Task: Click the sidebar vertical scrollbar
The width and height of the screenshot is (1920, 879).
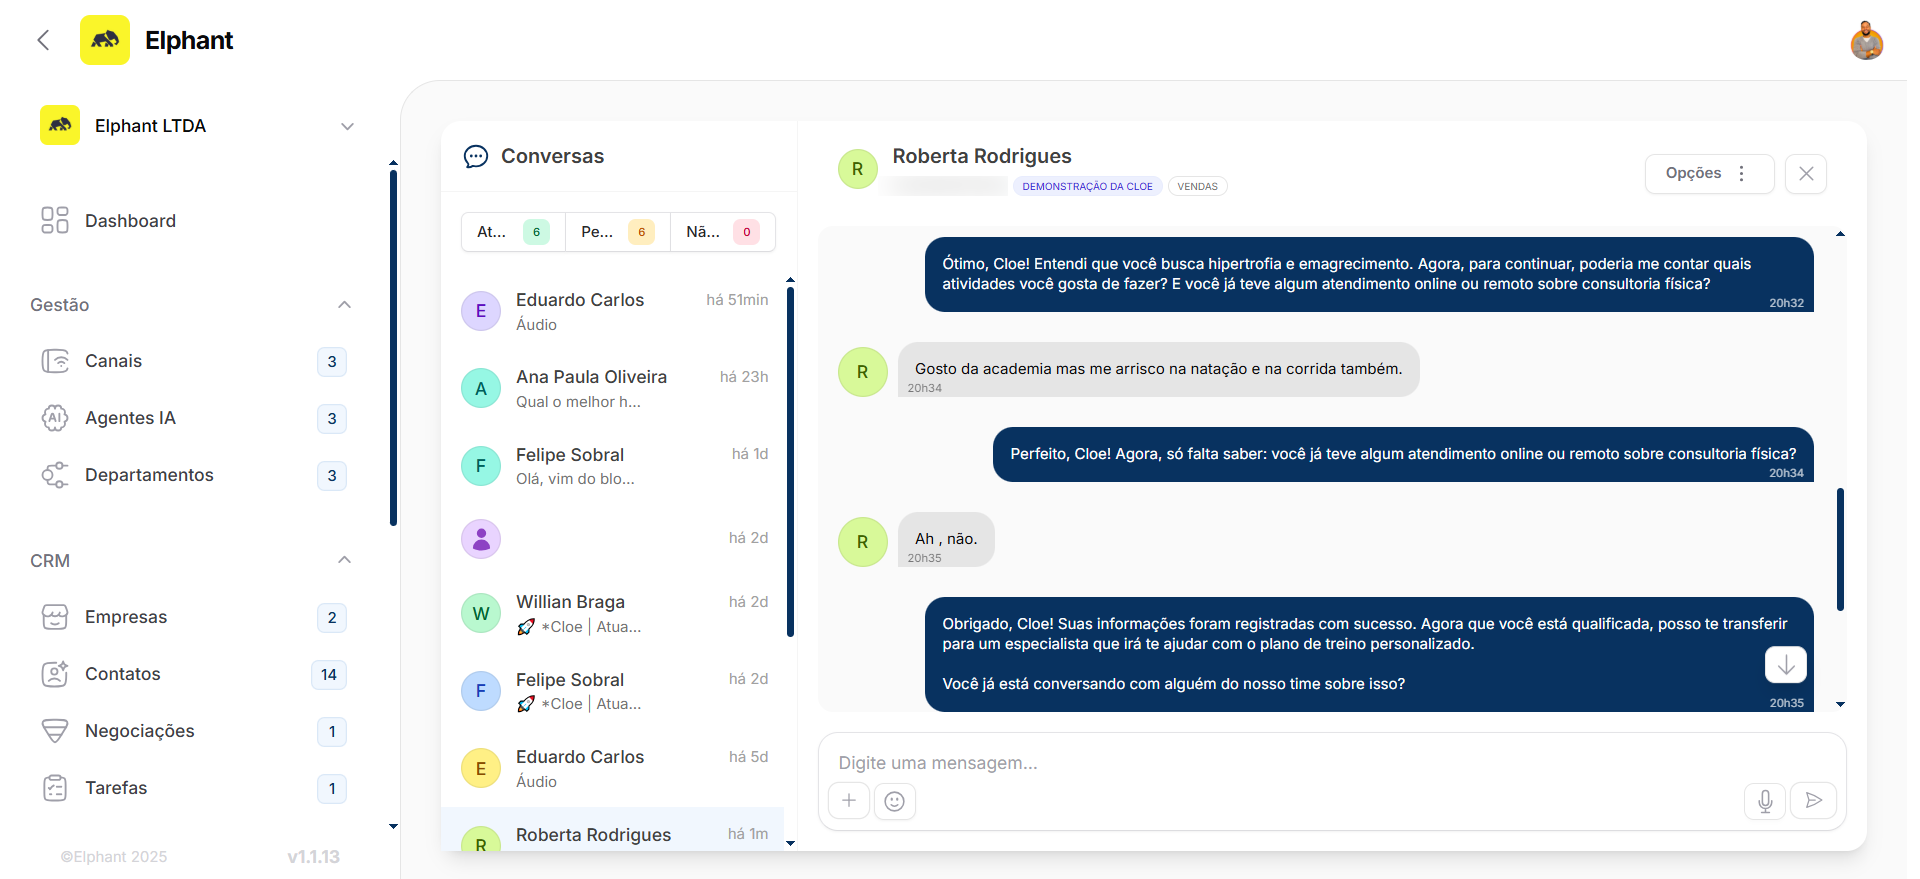Action: point(393,347)
